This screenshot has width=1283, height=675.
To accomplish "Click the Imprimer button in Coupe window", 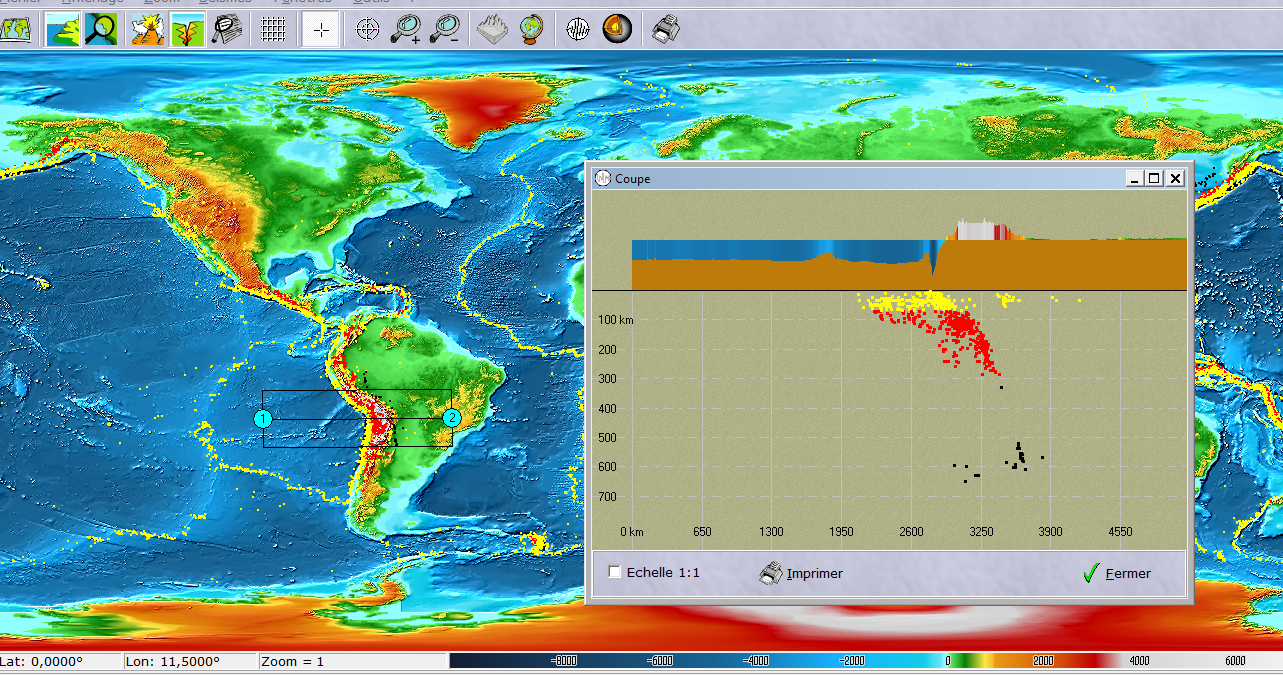I will coord(801,574).
